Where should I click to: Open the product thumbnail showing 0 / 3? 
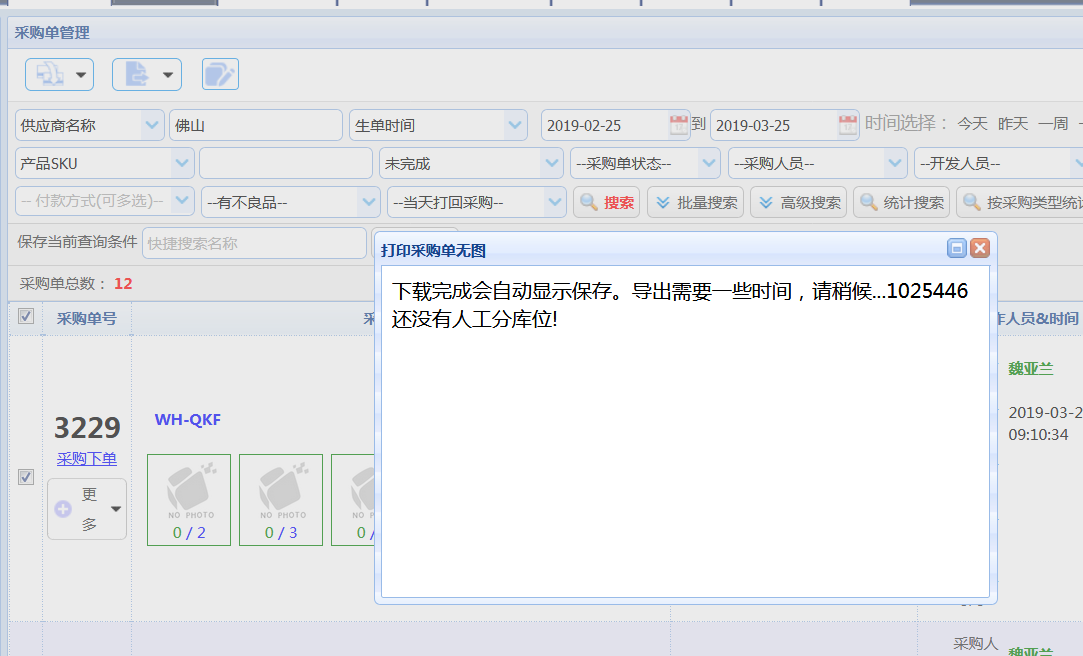(x=280, y=500)
